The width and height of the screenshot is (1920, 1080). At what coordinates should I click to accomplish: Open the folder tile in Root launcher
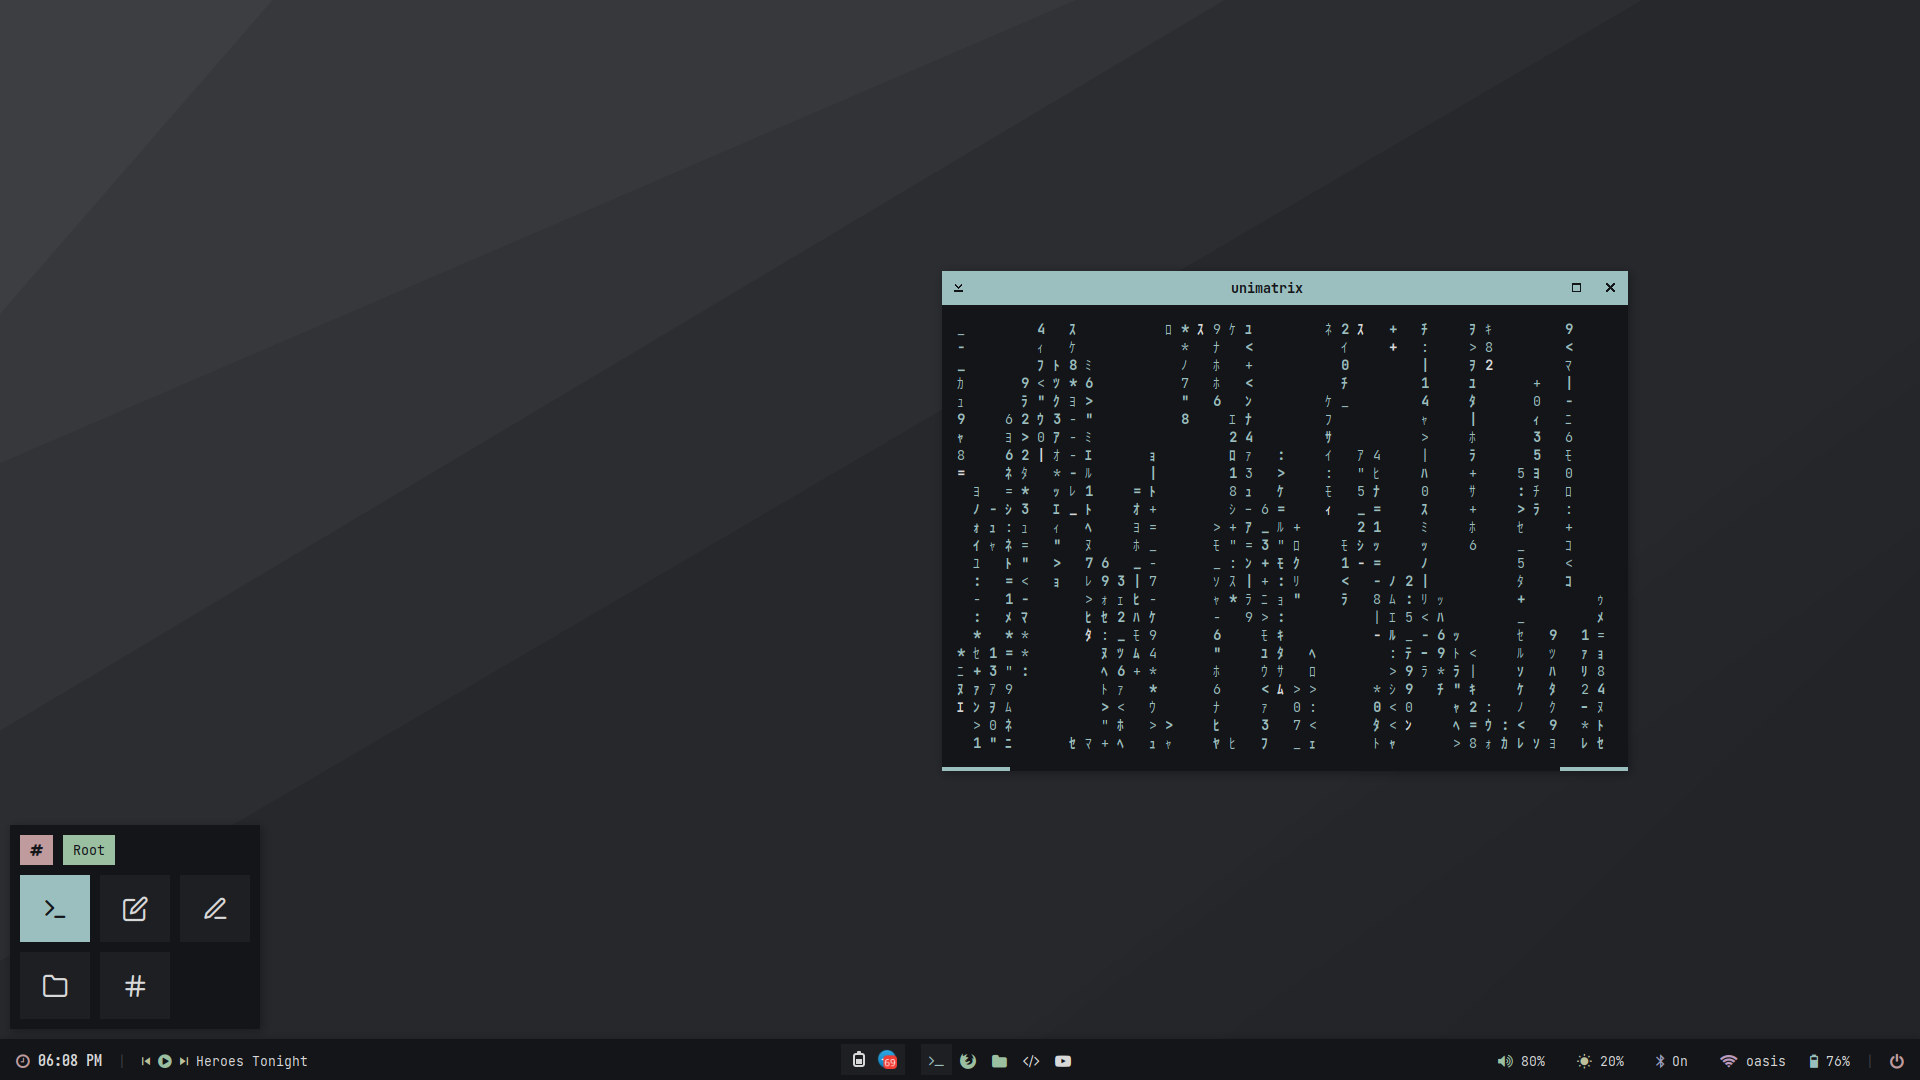pos(55,986)
